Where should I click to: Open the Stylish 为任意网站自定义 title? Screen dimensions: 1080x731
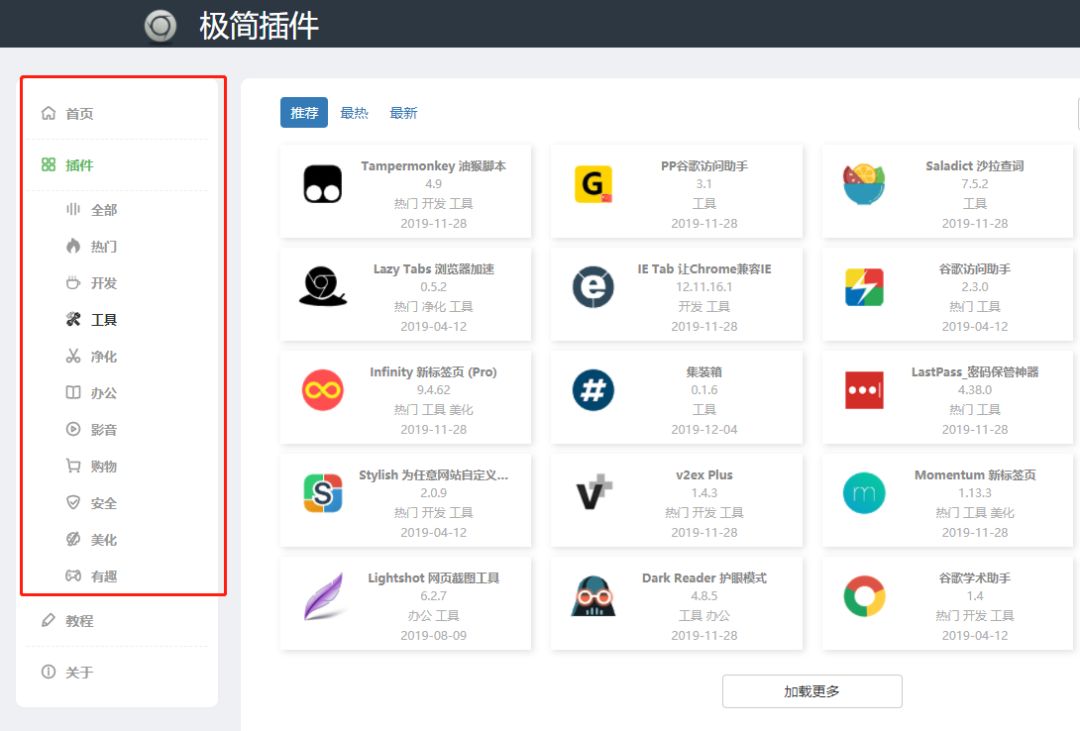pyautogui.click(x=433, y=475)
